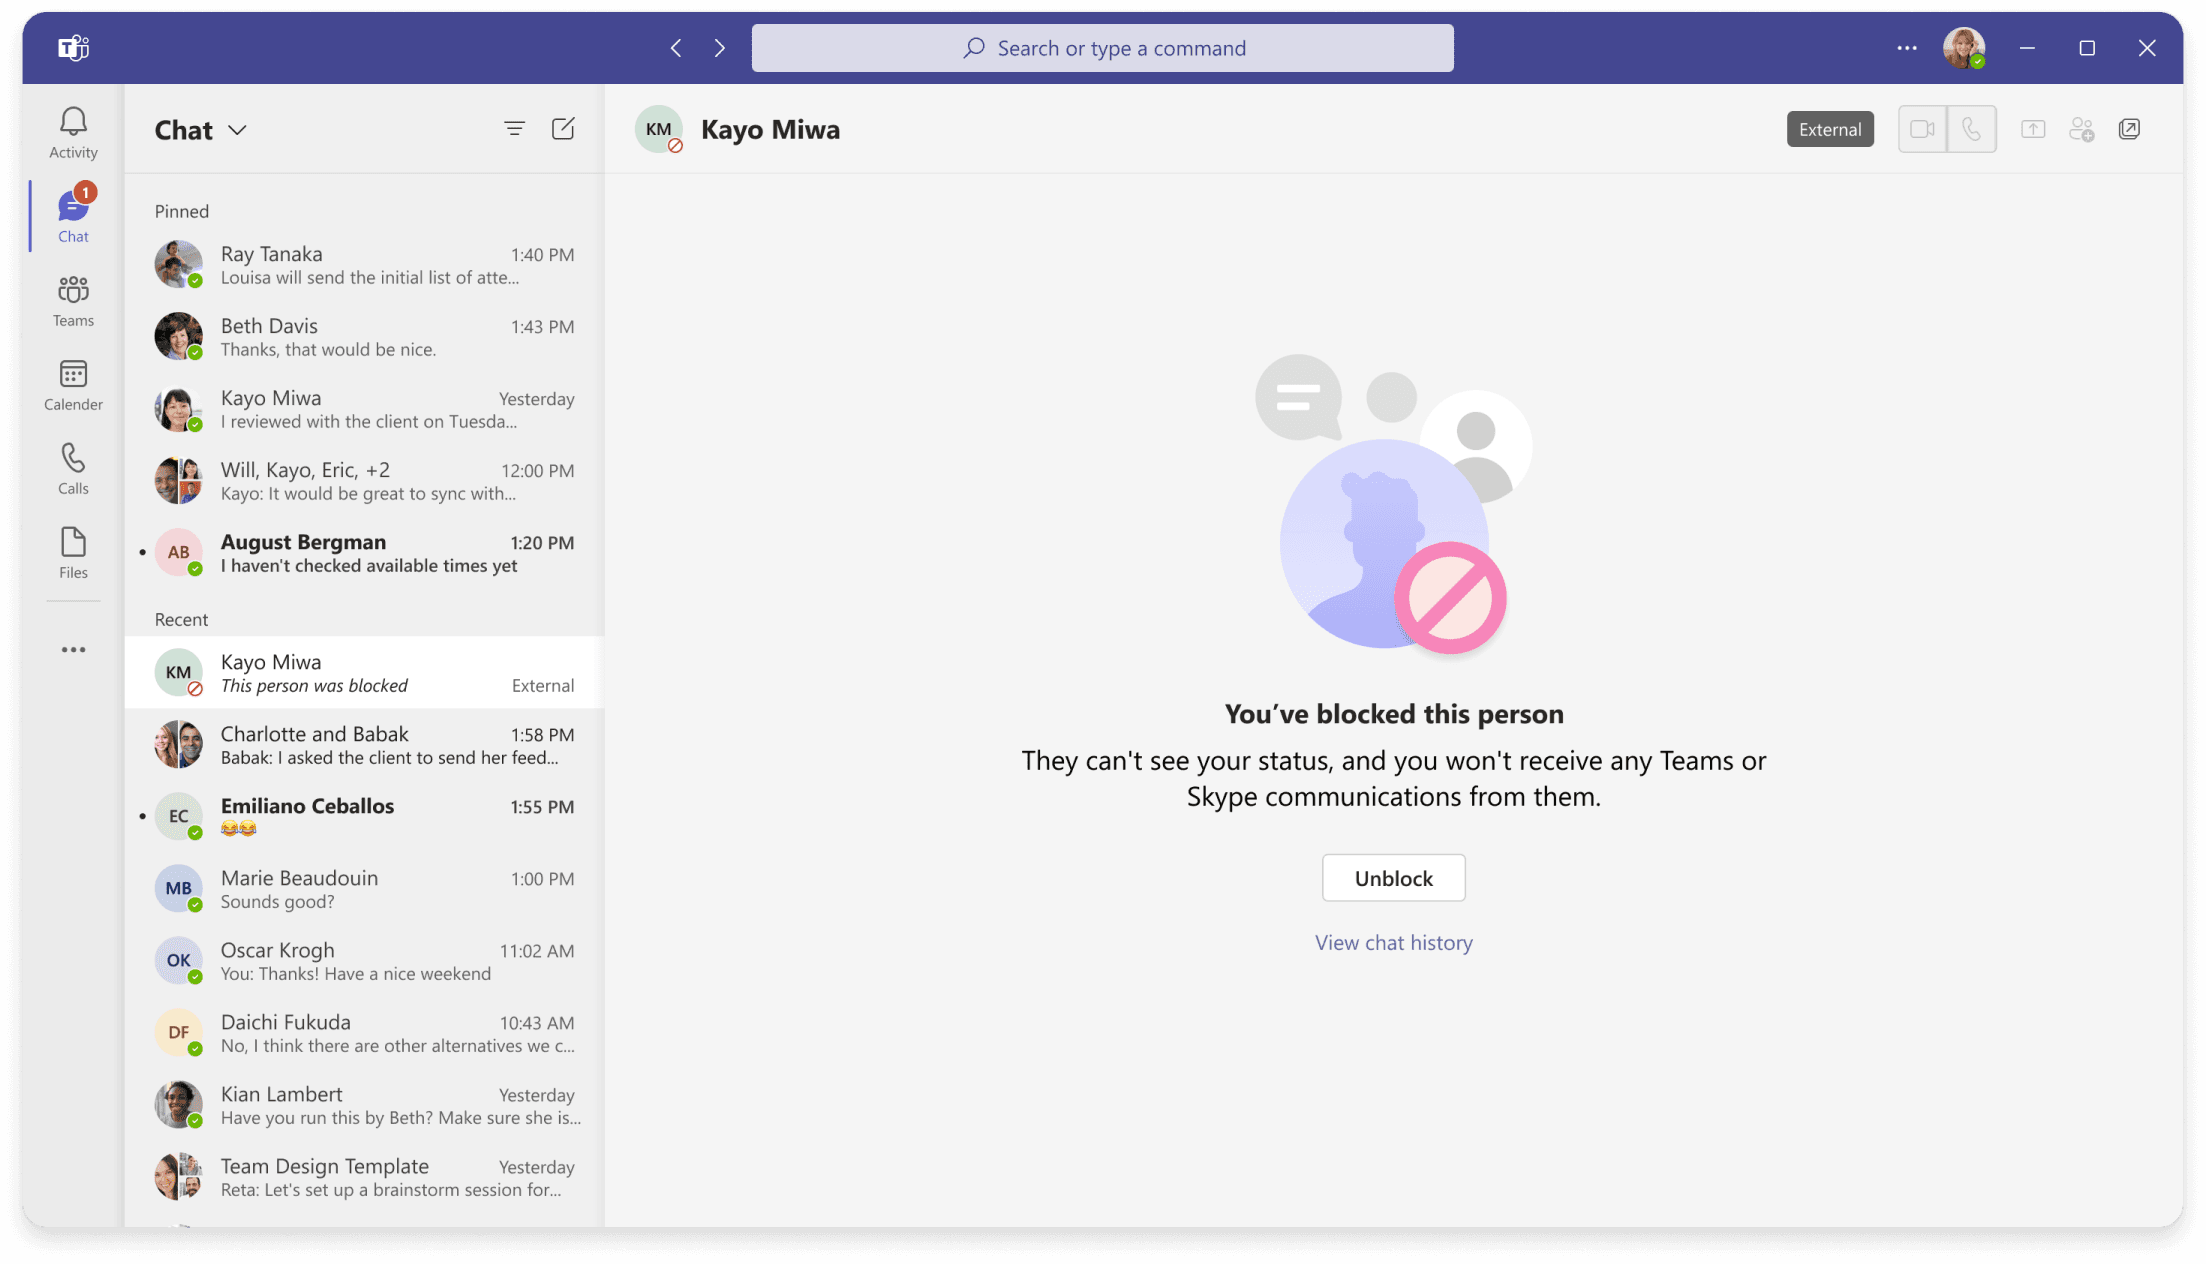Open the Activity bell icon
This screenshot has height=1264, width=2206.
coord(73,132)
